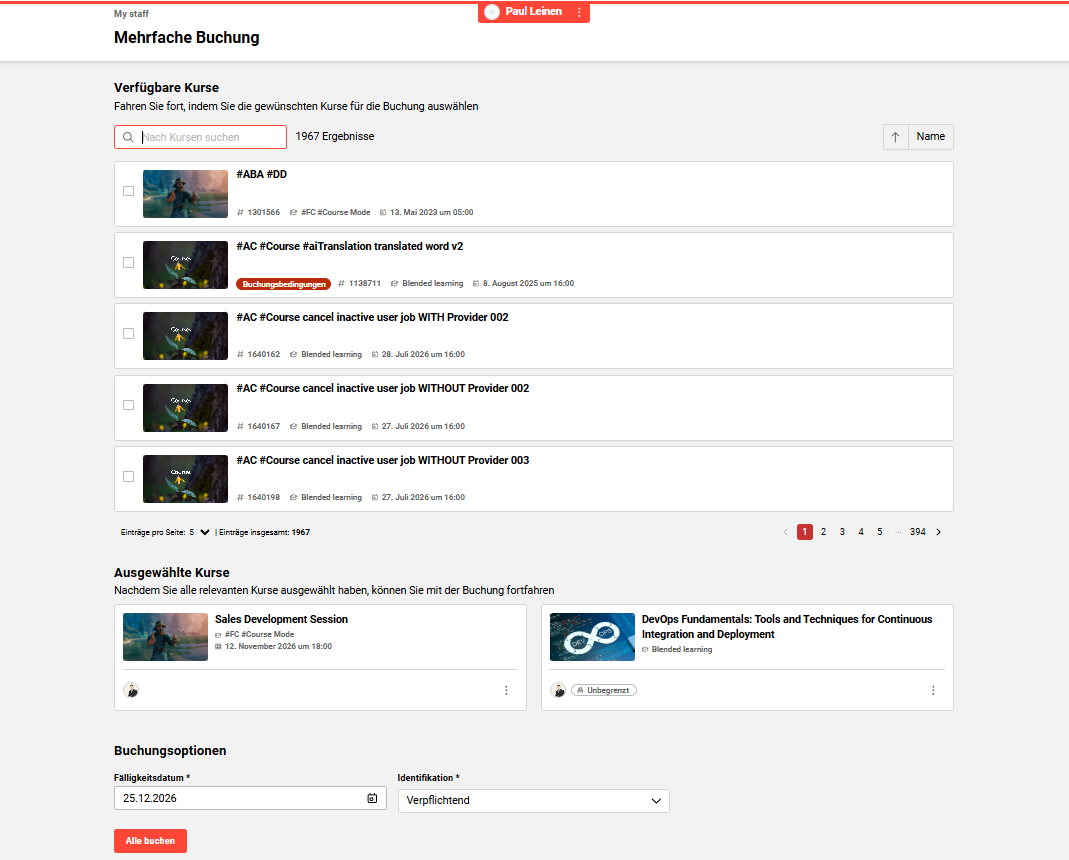Click thumbnail of DevOps Fundamentals course

592,637
